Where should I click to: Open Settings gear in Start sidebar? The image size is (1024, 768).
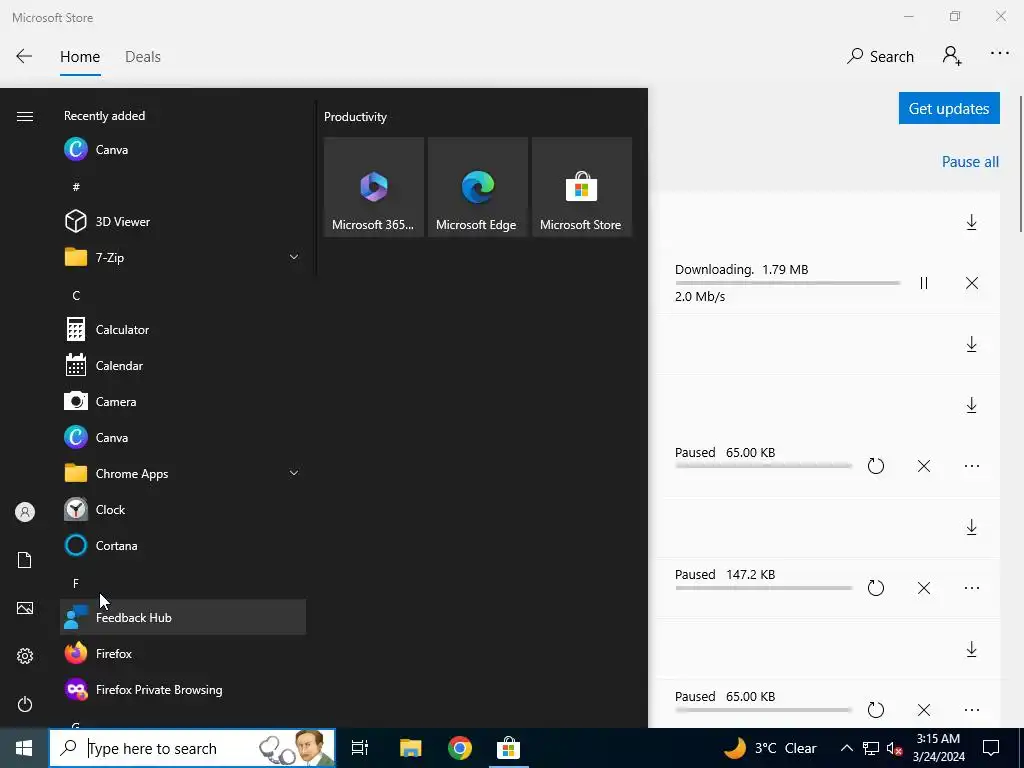click(25, 656)
